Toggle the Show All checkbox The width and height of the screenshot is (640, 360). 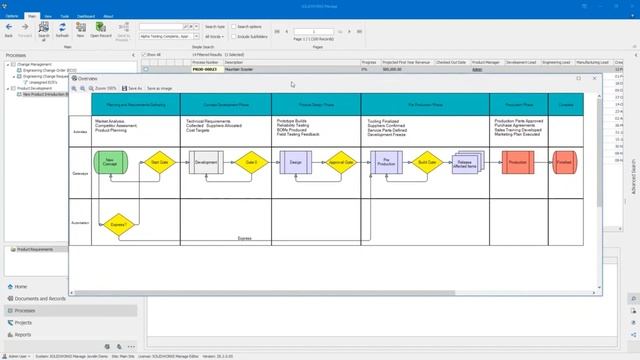click(144, 54)
